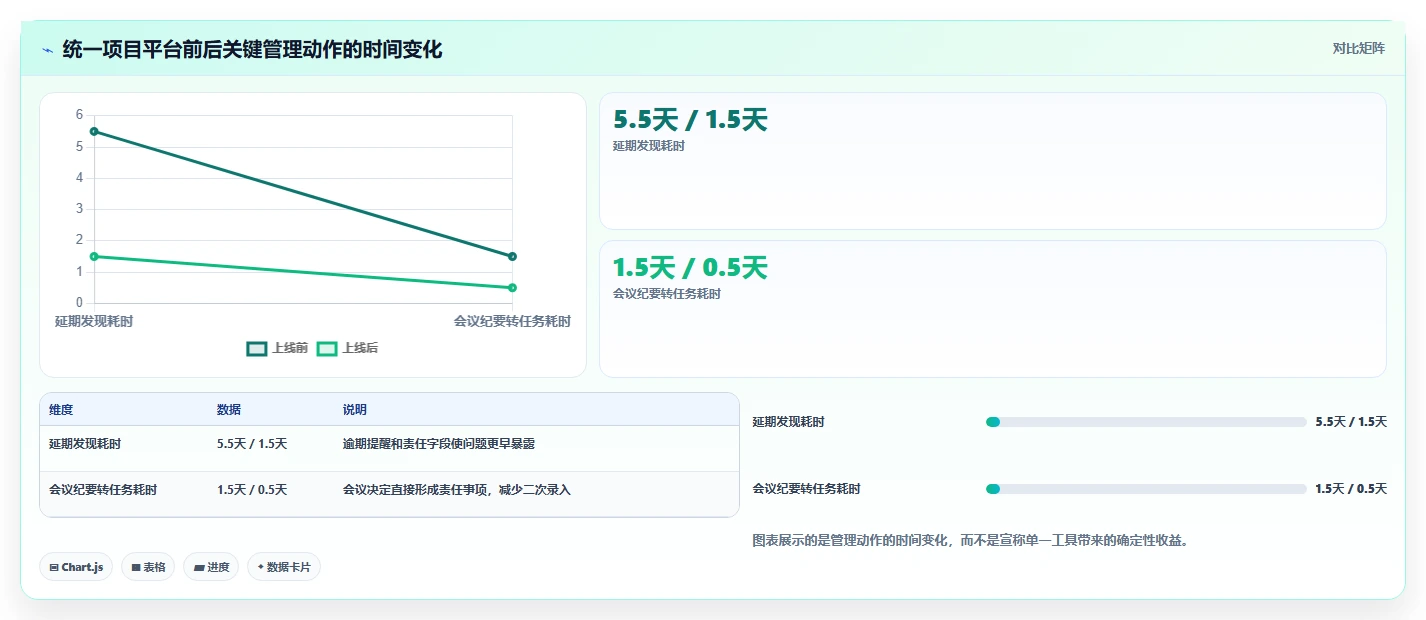Click the 进度 tag chip
Image resolution: width=1426 pixels, height=620 pixels.
(x=211, y=567)
